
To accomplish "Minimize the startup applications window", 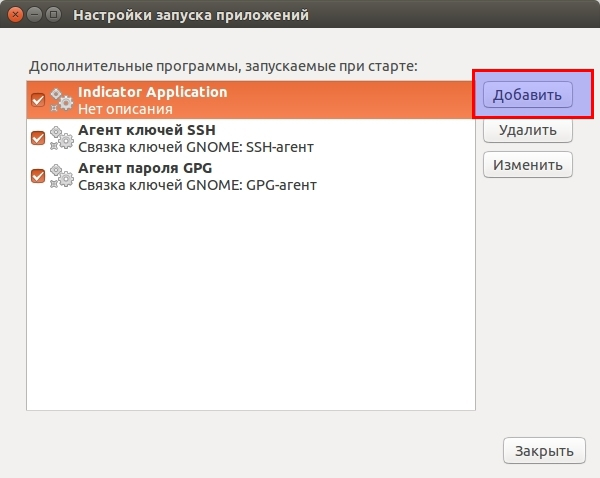I will [x=33, y=16].
